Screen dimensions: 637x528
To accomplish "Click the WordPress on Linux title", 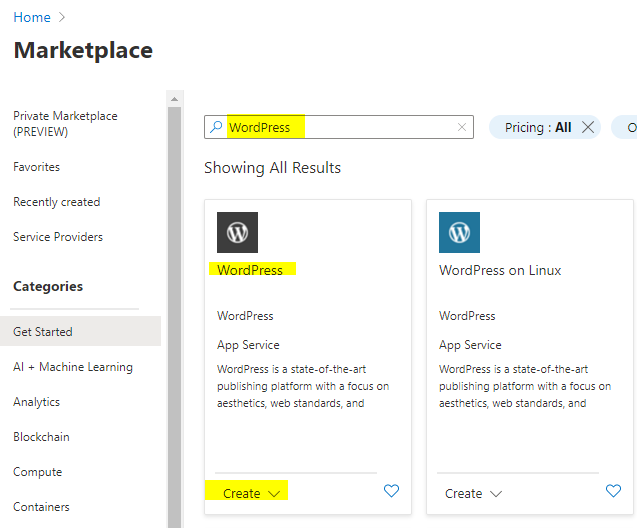I will click(500, 270).
